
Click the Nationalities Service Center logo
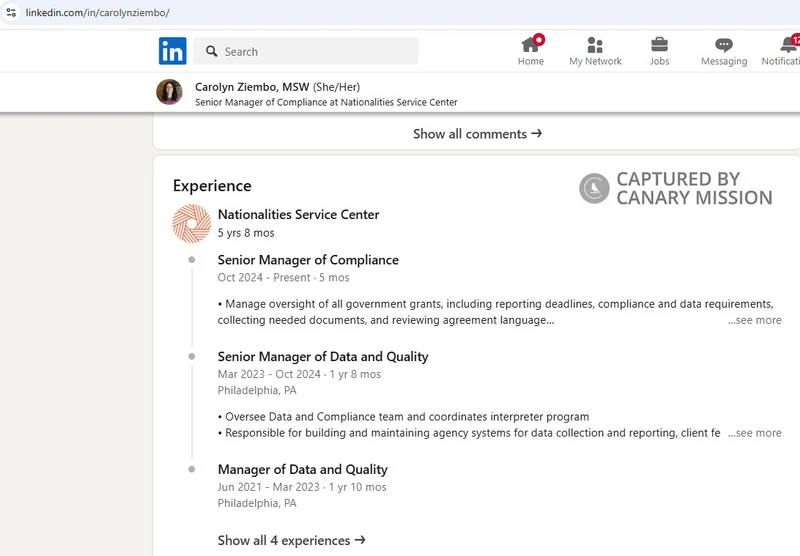(x=191, y=223)
